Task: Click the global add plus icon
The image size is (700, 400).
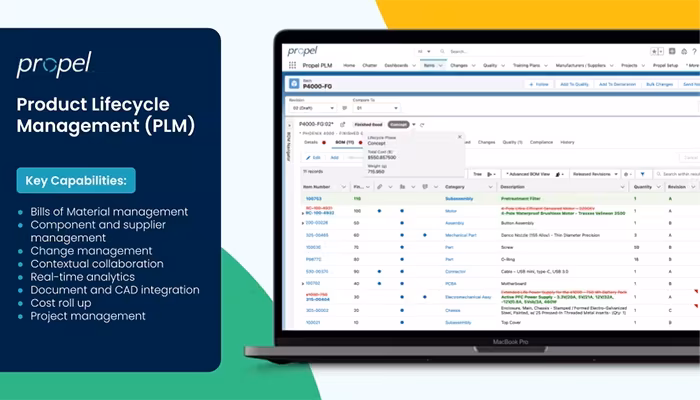Action: coord(672,51)
